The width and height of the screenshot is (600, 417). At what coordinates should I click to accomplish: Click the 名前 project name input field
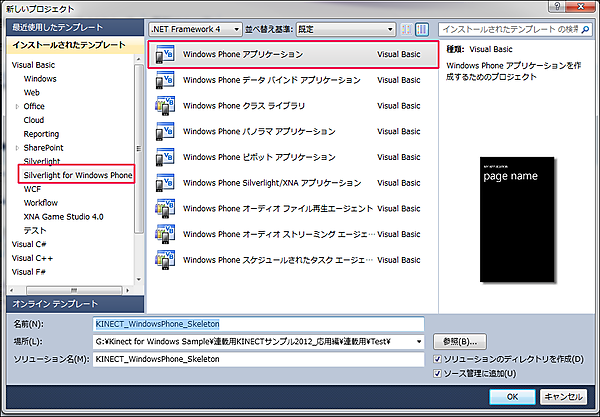coord(258,324)
